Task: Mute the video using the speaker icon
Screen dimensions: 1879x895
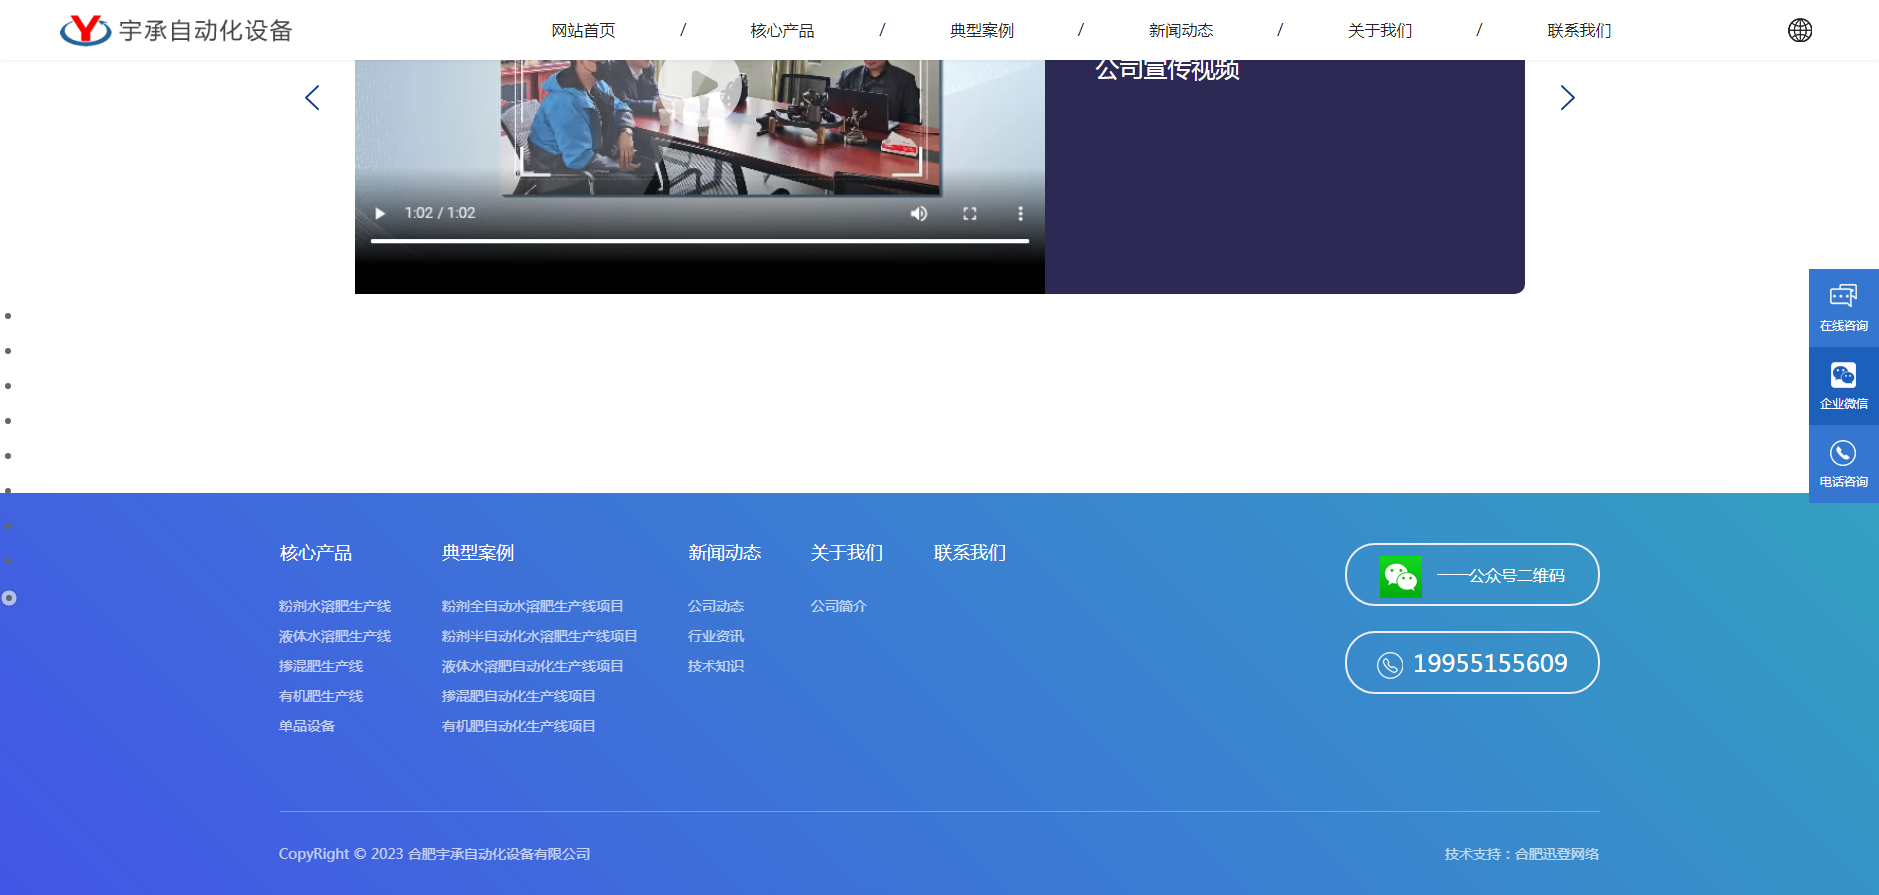Action: (x=918, y=214)
